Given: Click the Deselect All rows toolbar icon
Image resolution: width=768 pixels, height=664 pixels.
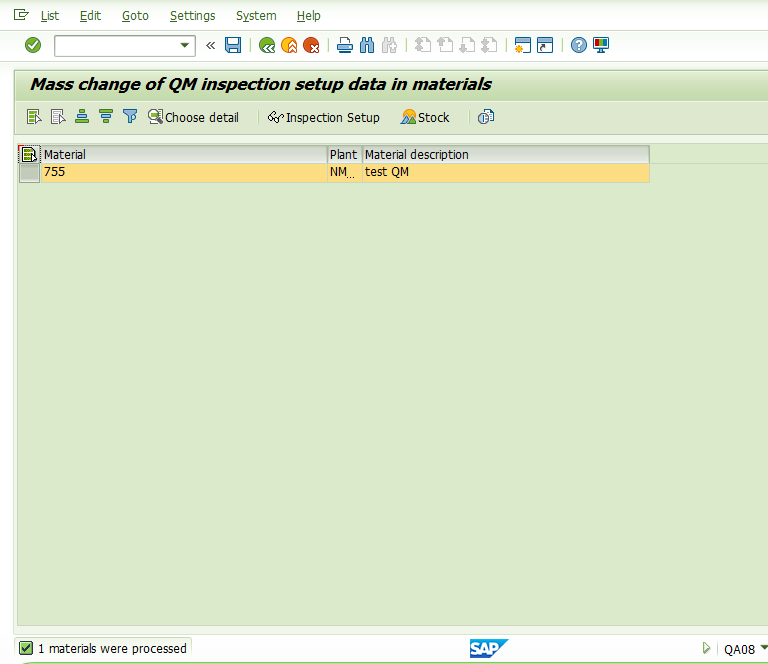Looking at the screenshot, I should (x=58, y=117).
